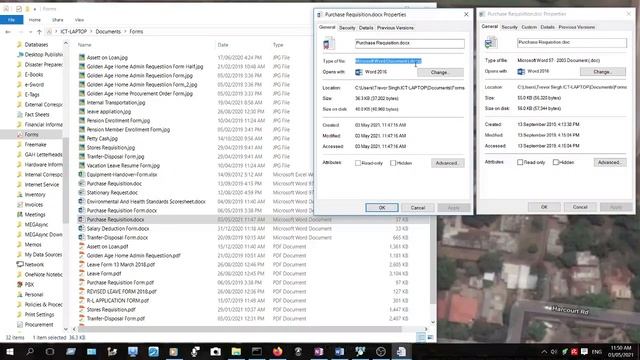Select Purchase Requisition.doc file
640x360 pixels.
(114, 183)
